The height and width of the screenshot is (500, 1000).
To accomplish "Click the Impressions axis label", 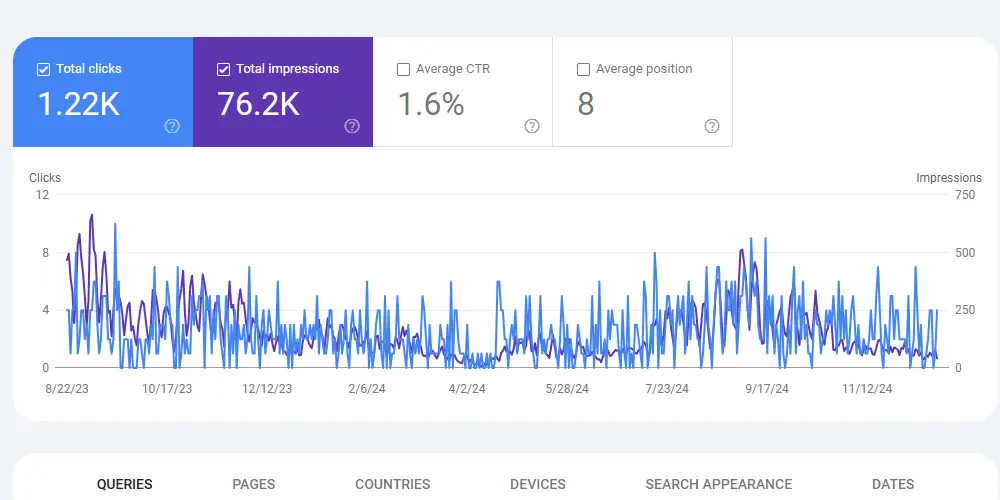I will pos(949,178).
